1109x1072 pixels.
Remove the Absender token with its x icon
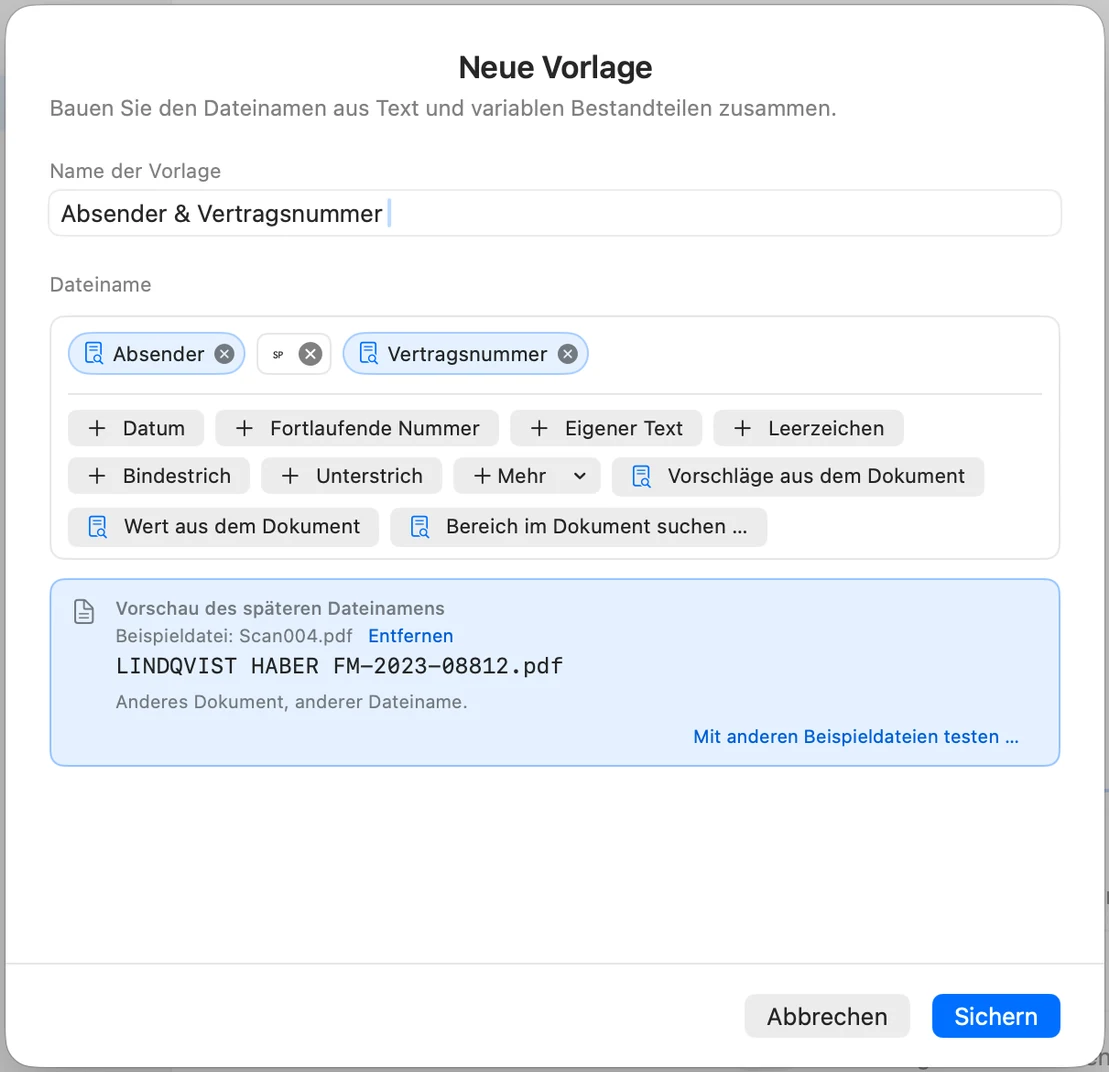[224, 354]
